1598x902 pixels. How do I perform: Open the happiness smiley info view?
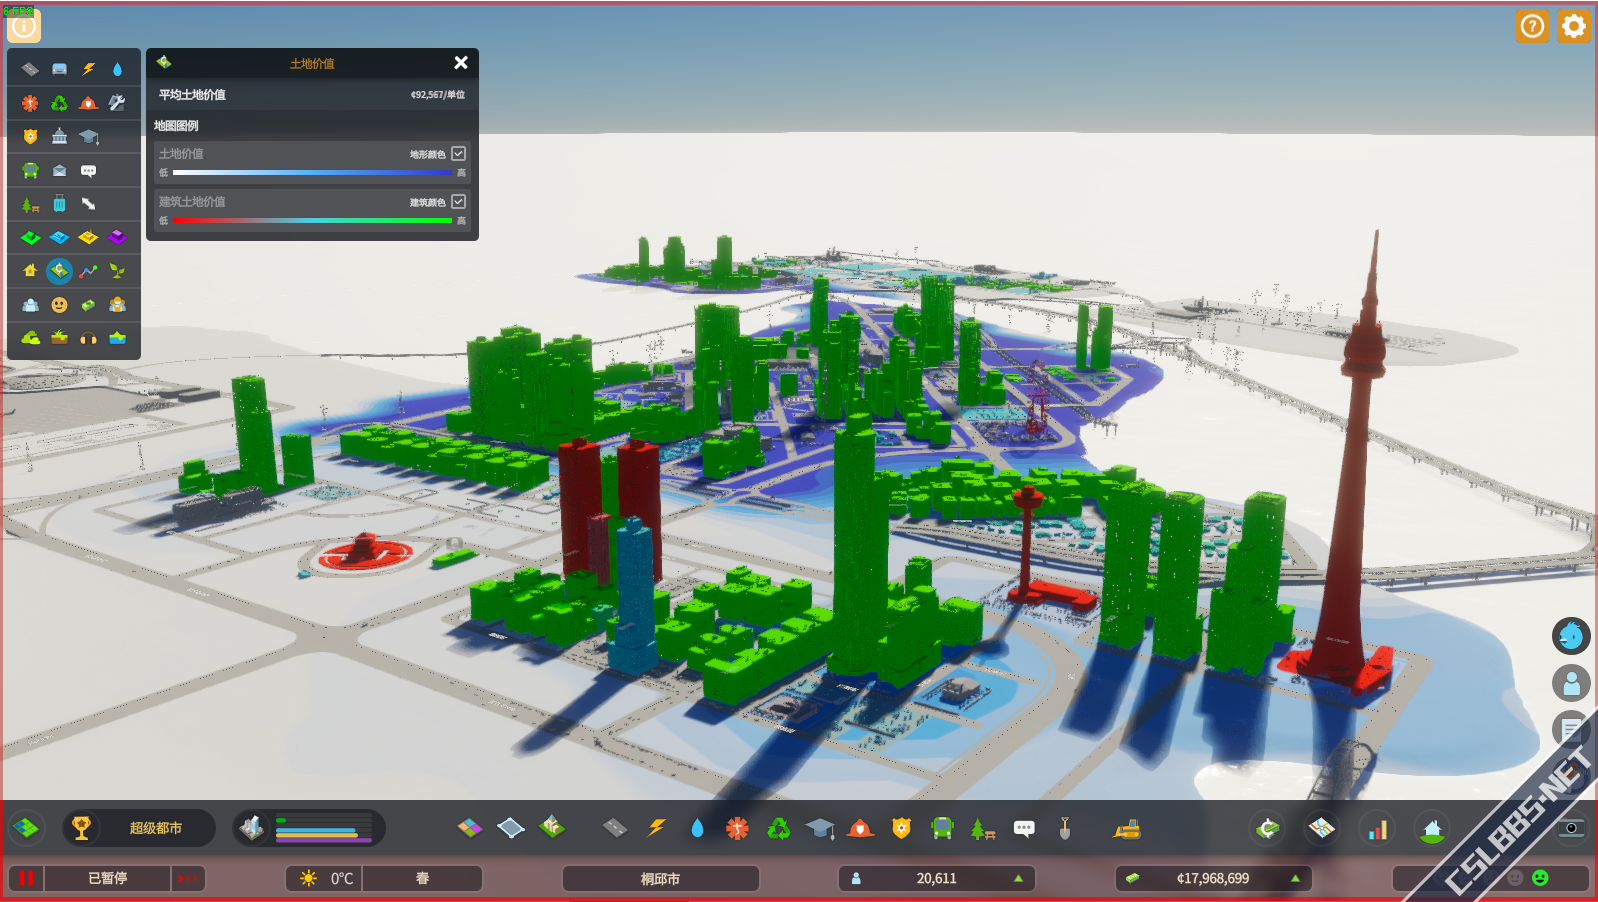(x=59, y=305)
